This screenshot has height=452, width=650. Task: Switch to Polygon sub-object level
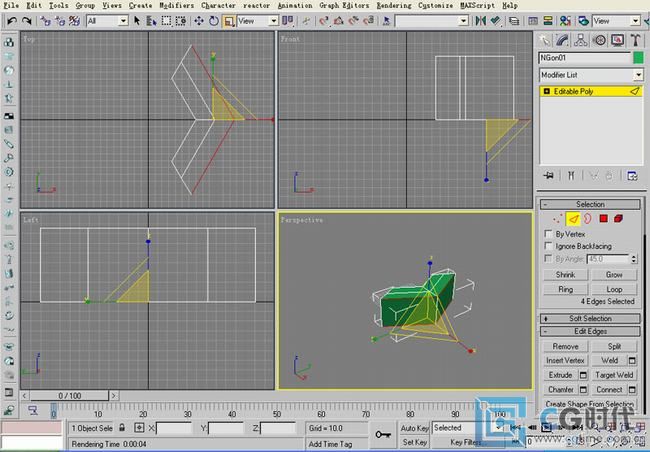tap(604, 219)
